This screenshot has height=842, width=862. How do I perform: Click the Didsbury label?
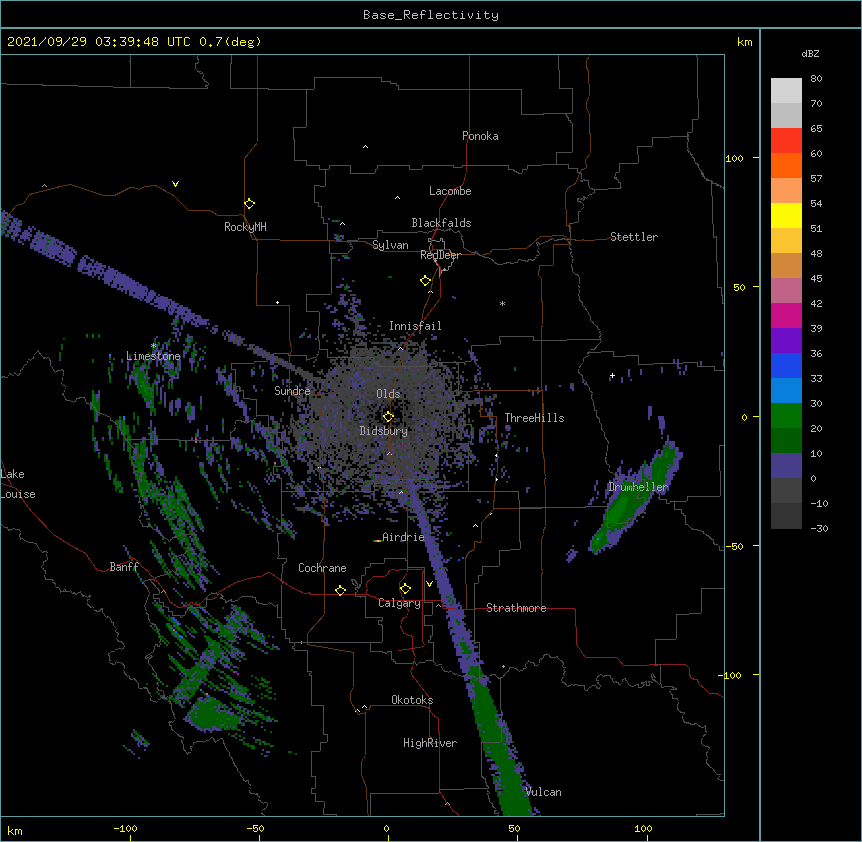(x=383, y=431)
